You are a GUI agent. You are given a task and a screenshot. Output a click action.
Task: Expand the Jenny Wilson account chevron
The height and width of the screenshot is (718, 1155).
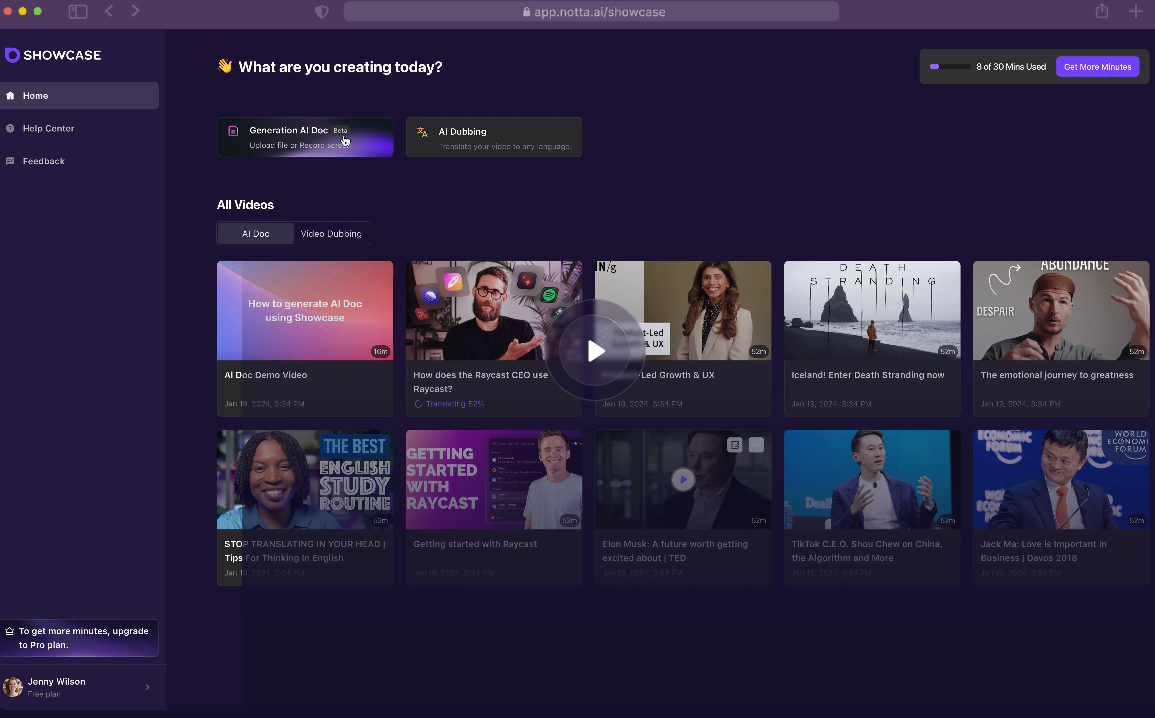tap(147, 687)
